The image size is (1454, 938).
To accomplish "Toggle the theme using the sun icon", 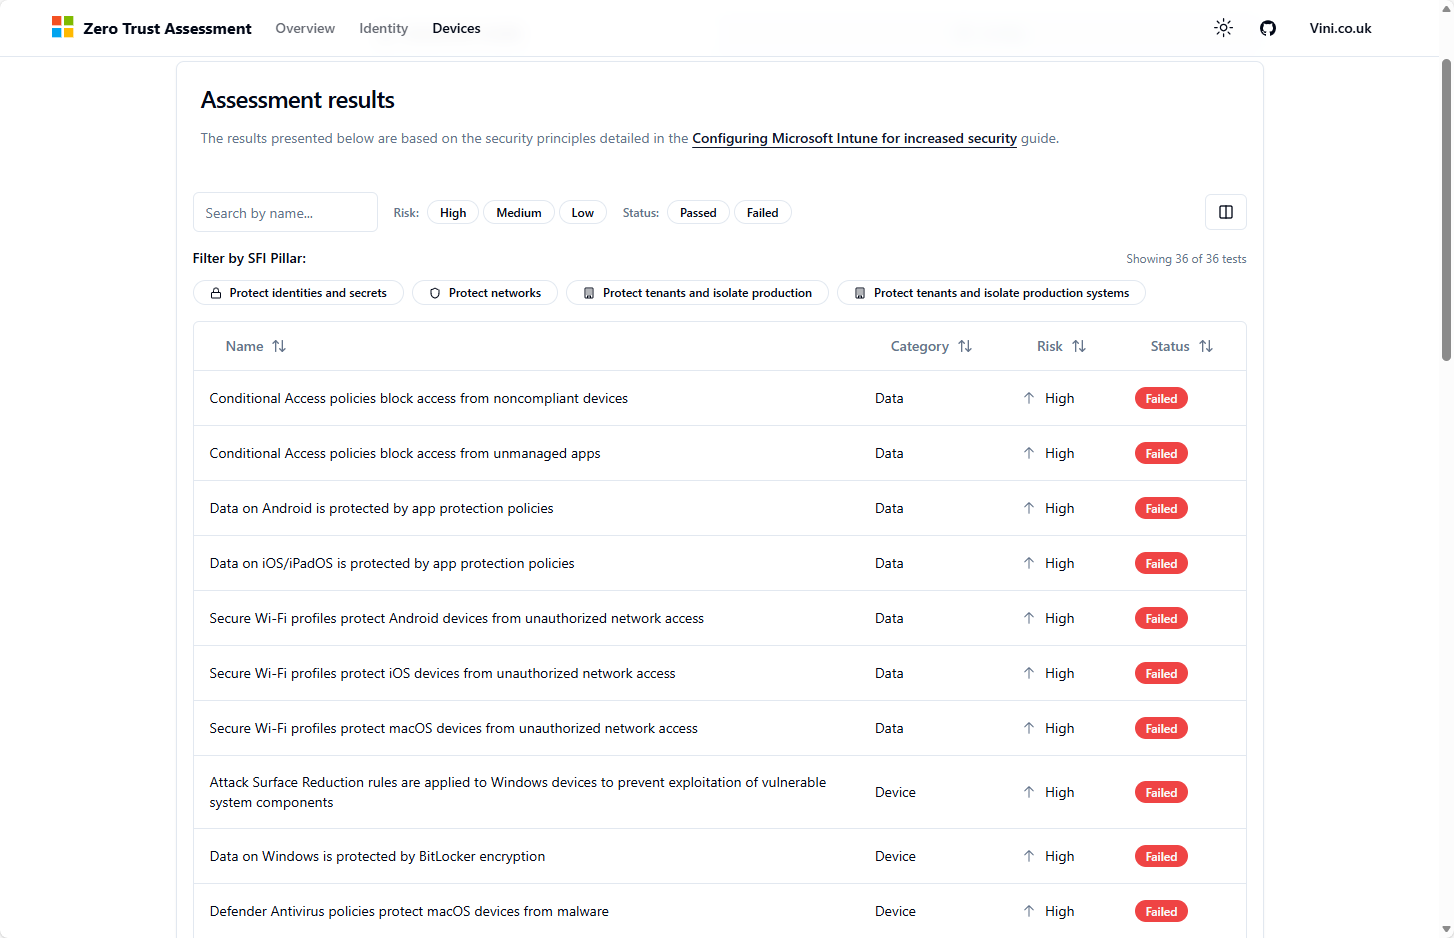I will tap(1223, 28).
